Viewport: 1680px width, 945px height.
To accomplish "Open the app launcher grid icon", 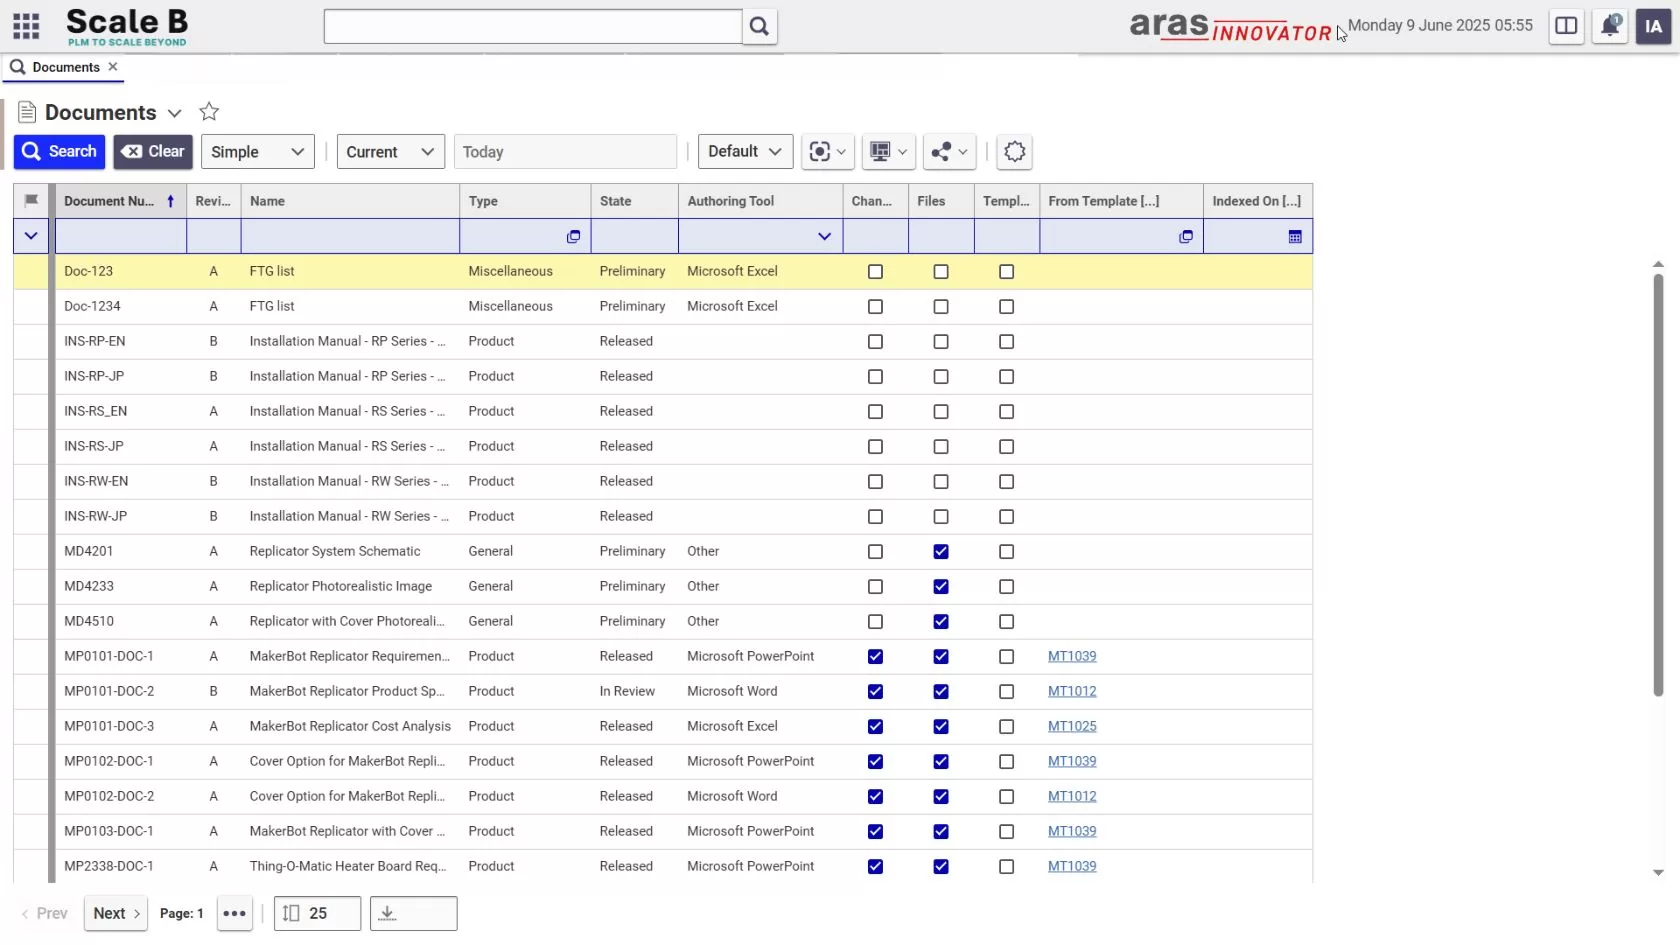I will [x=26, y=27].
